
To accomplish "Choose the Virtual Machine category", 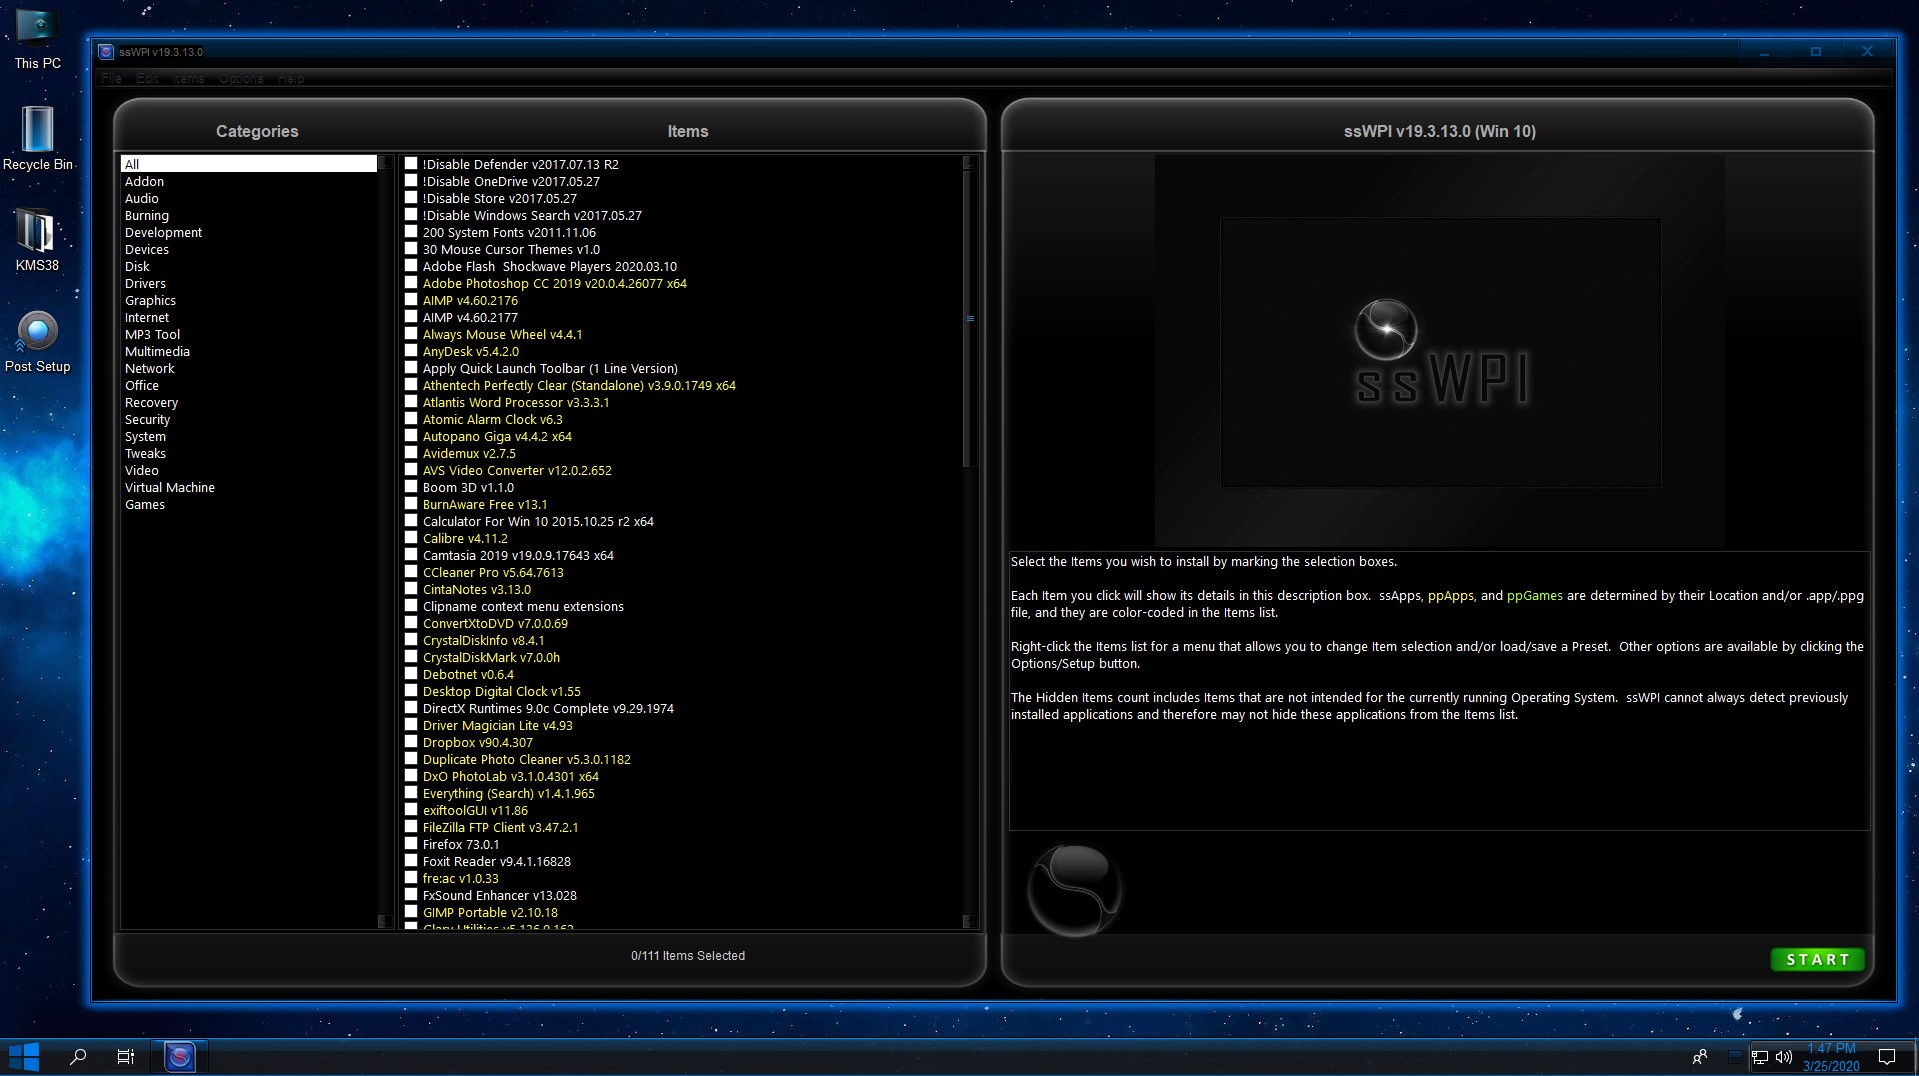I will click(169, 487).
